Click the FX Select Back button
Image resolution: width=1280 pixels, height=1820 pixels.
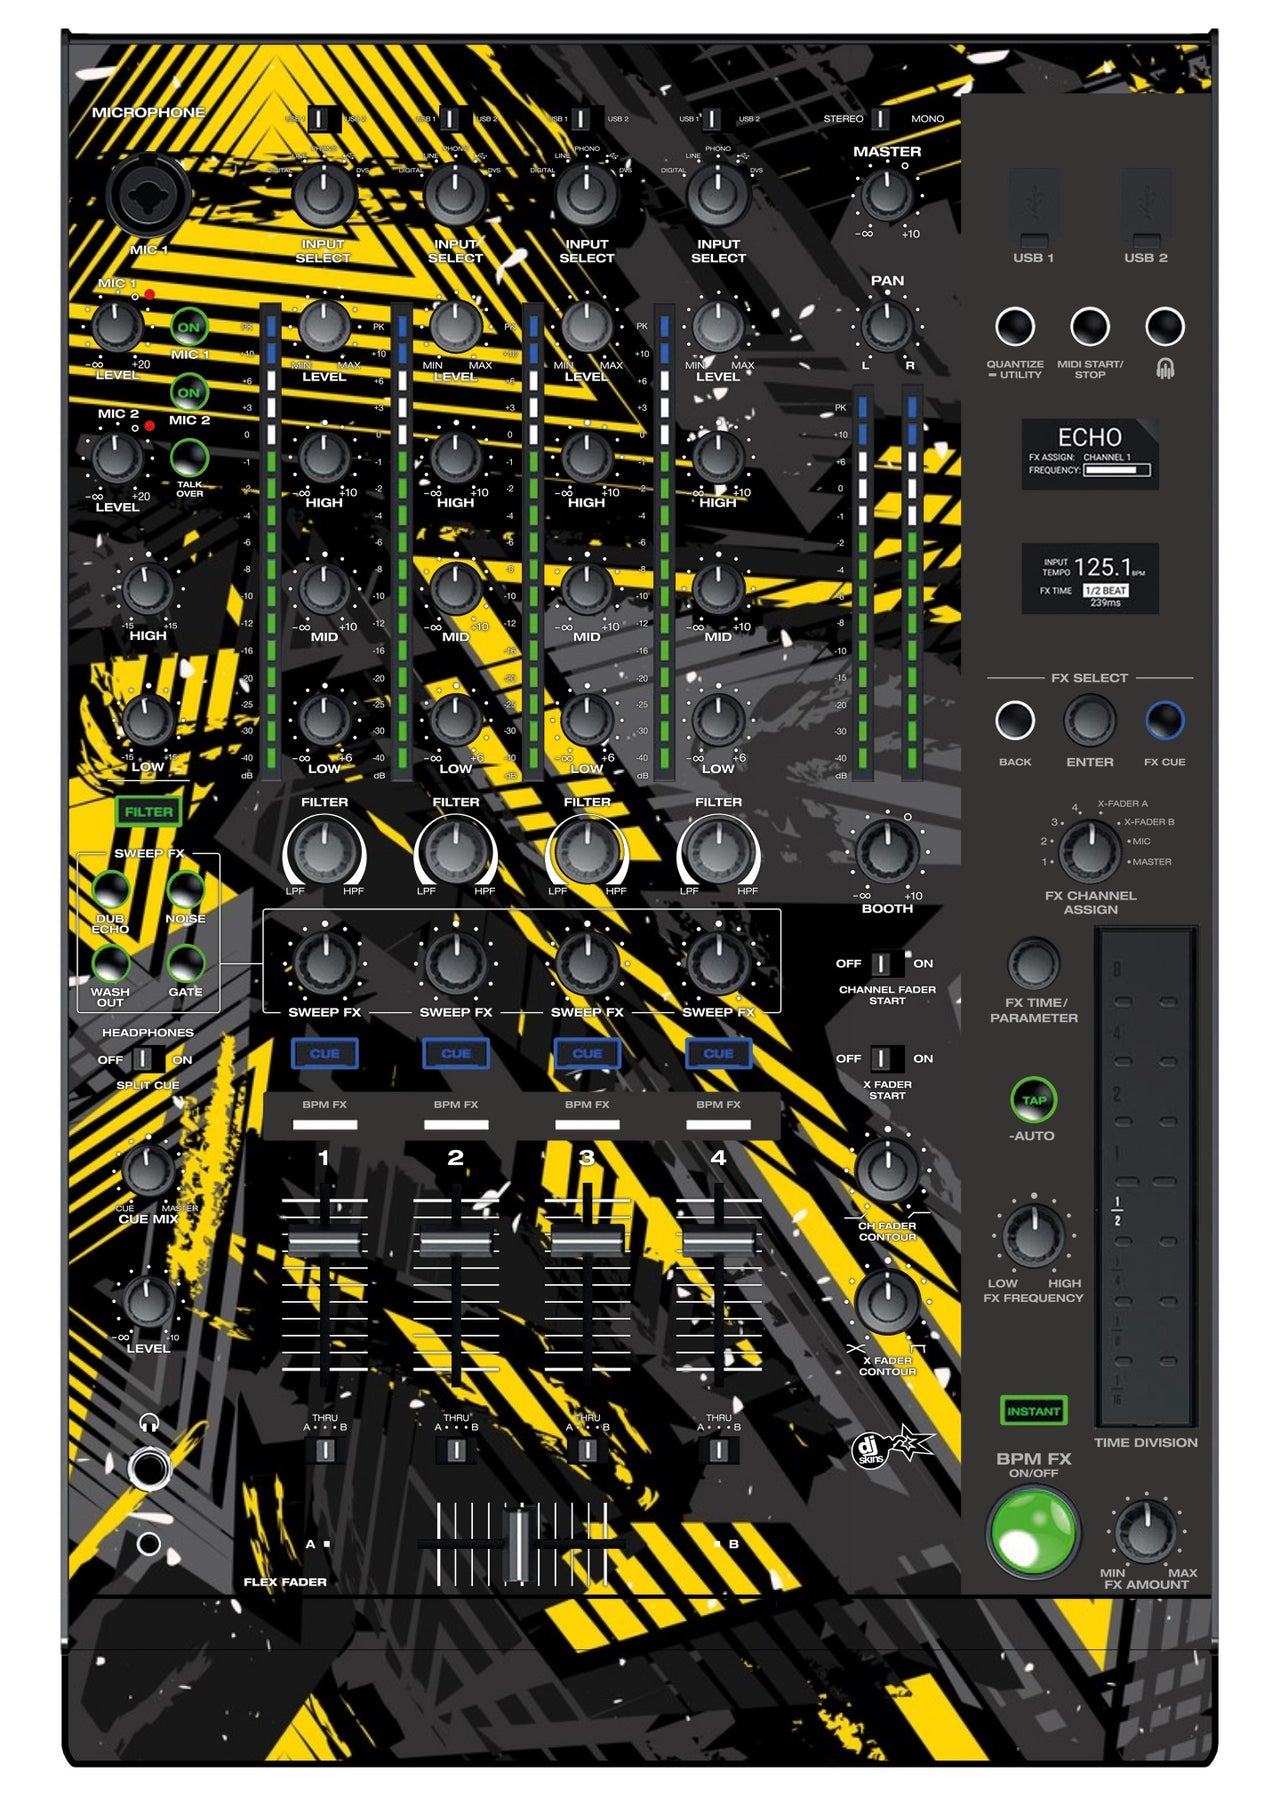(x=1015, y=720)
